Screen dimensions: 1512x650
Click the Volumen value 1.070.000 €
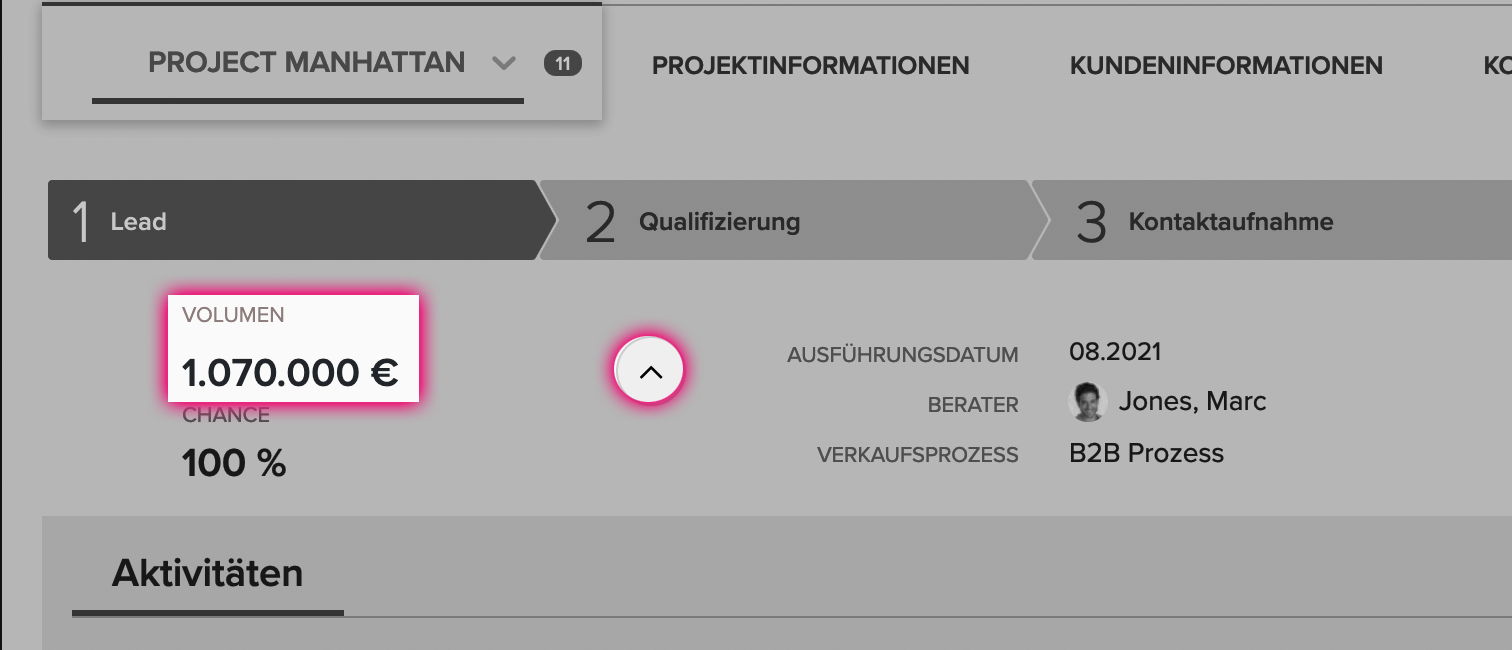290,373
